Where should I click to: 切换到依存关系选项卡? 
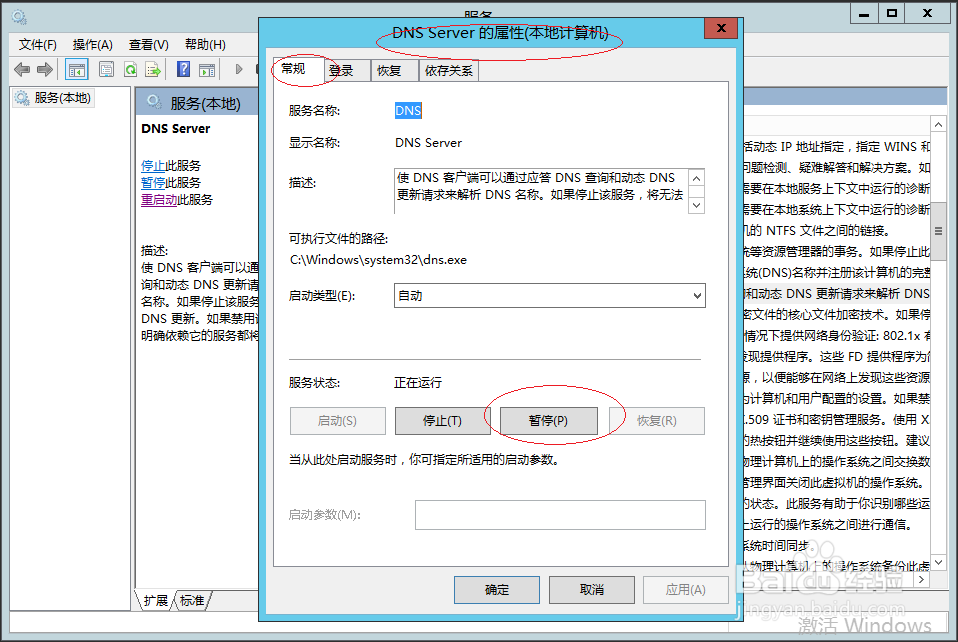[x=448, y=70]
